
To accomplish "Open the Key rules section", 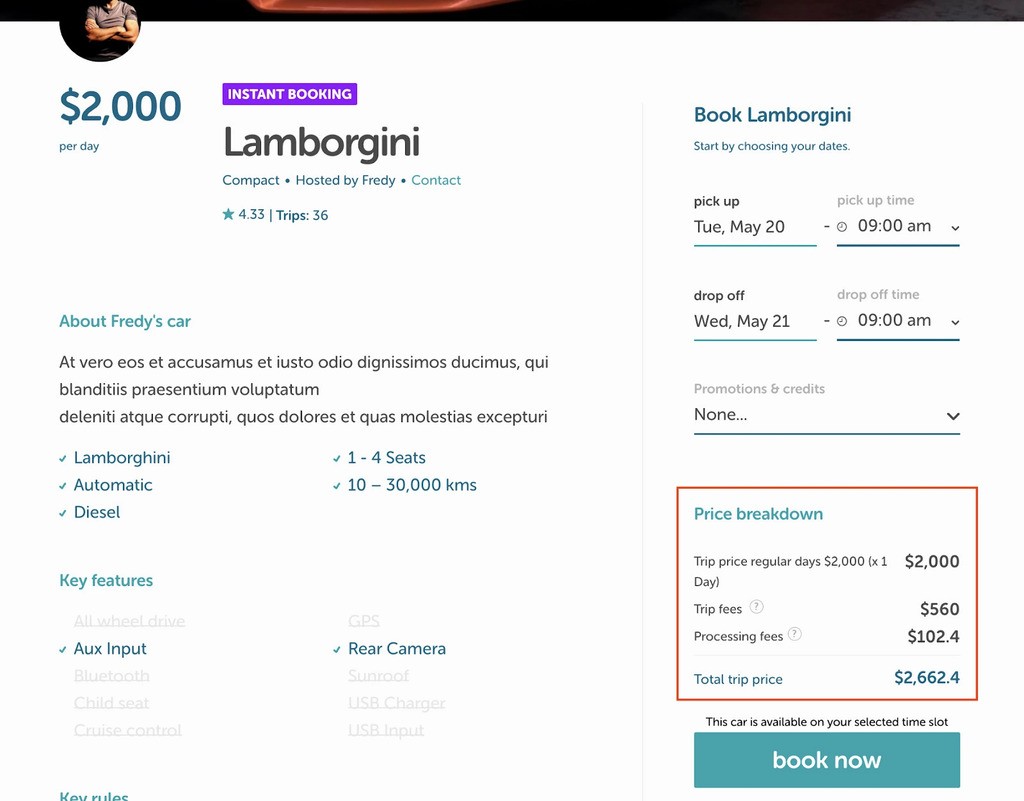I will (93, 795).
